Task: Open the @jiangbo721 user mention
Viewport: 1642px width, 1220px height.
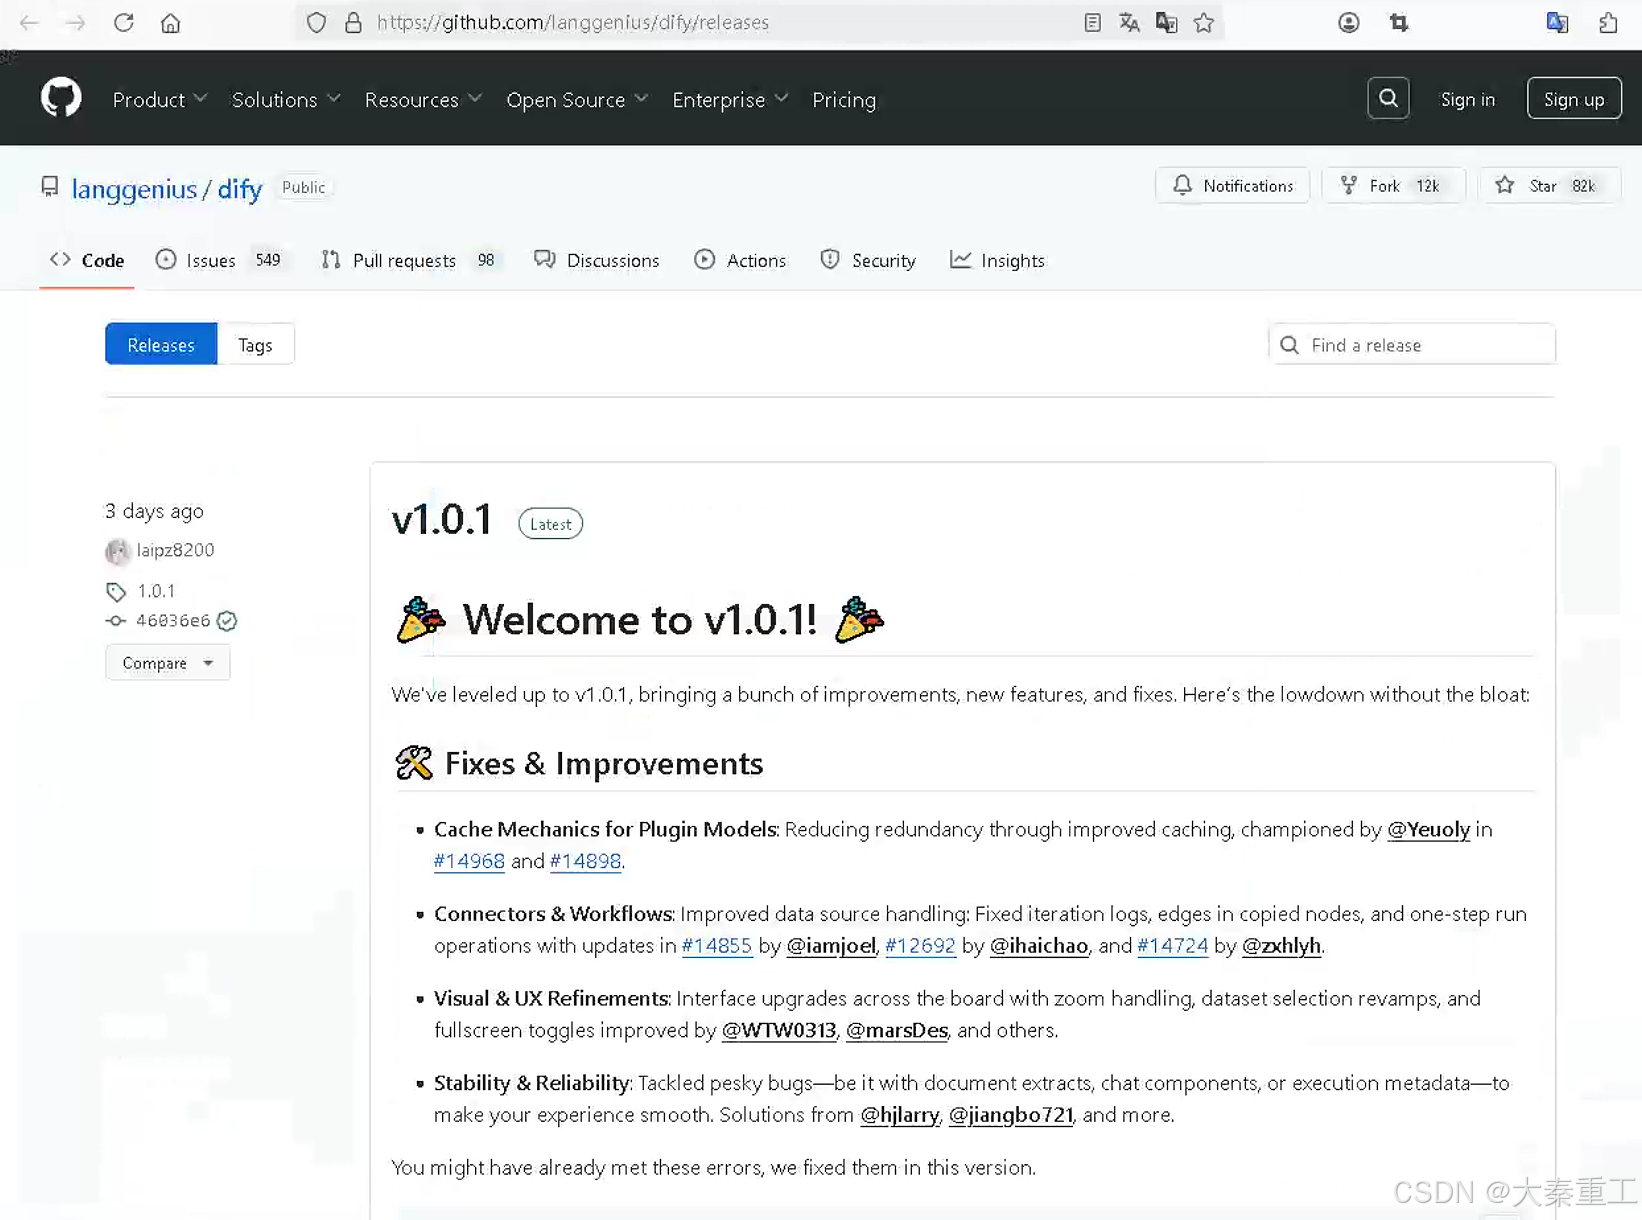Action: click(x=1010, y=1114)
